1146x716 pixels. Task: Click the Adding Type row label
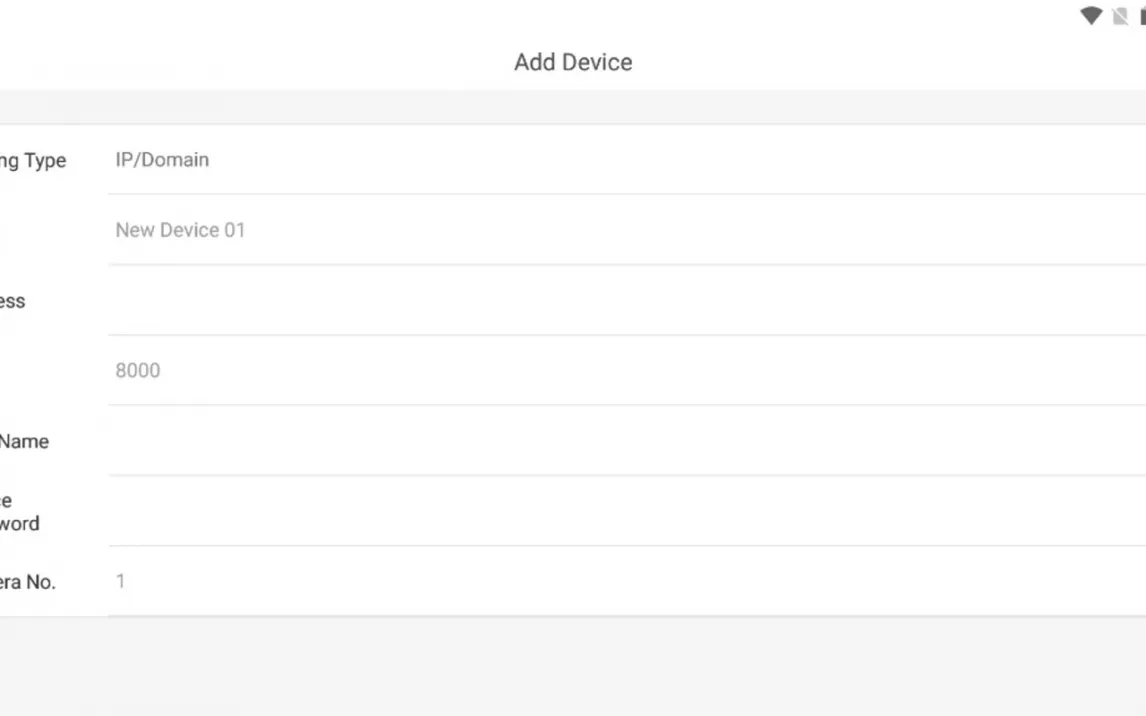32,161
